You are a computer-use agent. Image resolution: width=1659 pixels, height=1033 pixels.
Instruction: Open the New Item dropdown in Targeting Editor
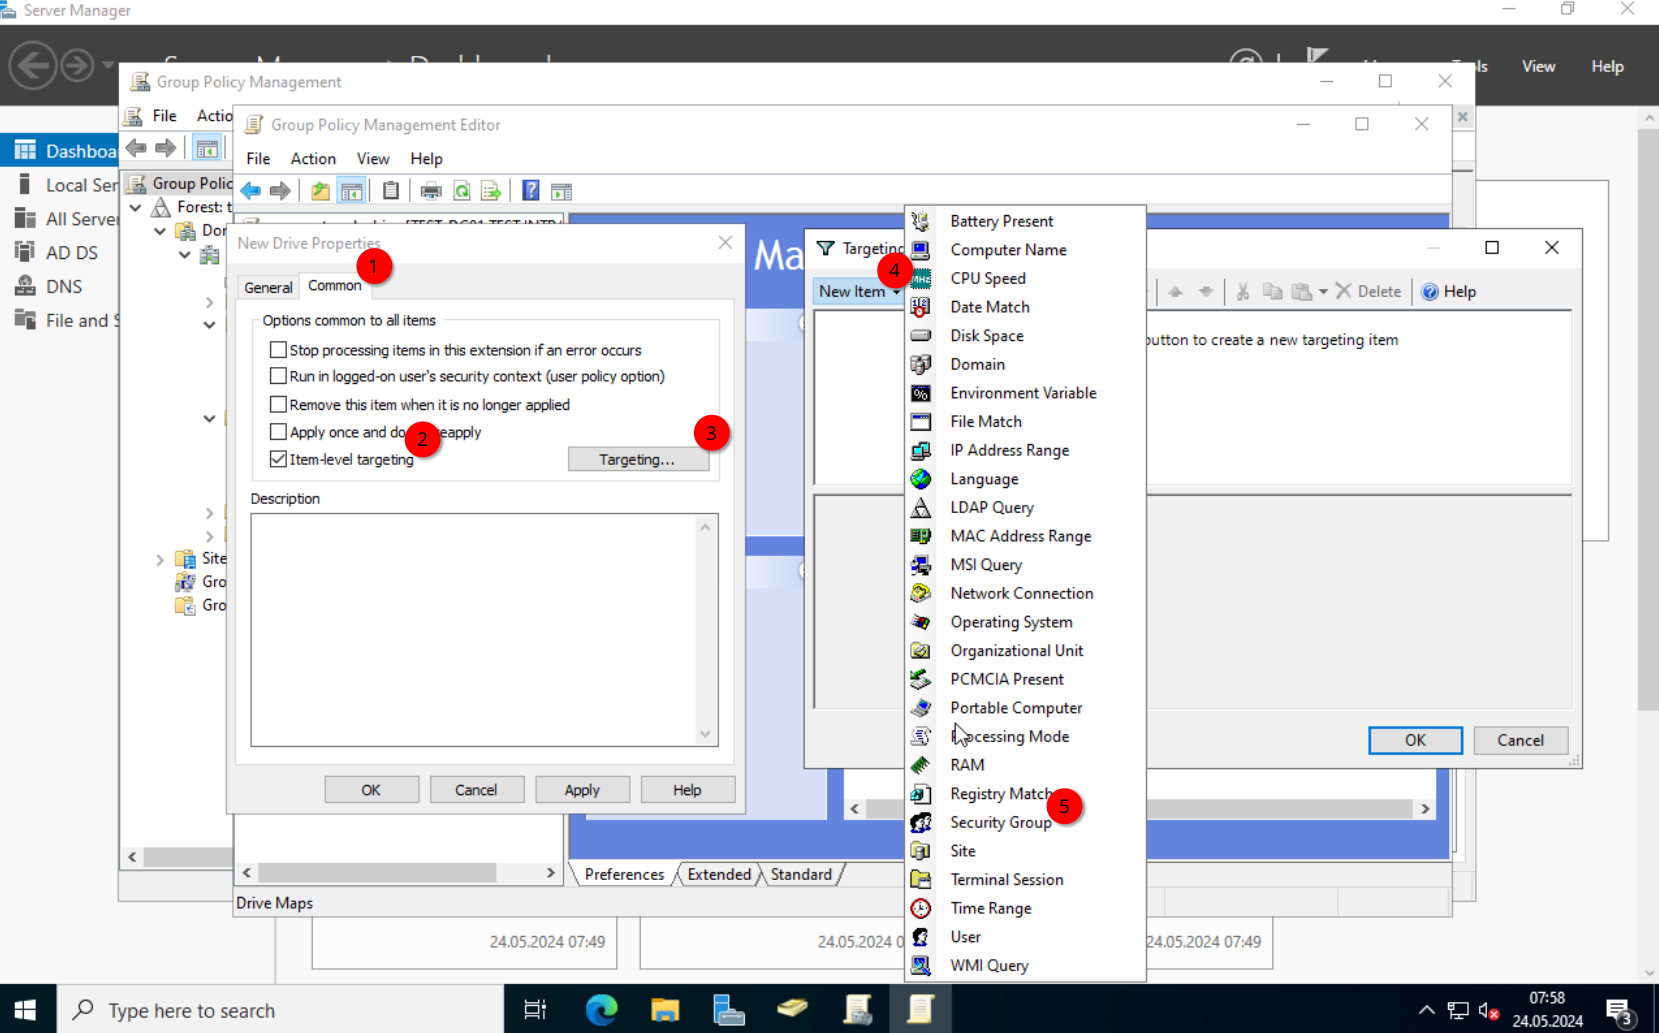click(x=858, y=292)
